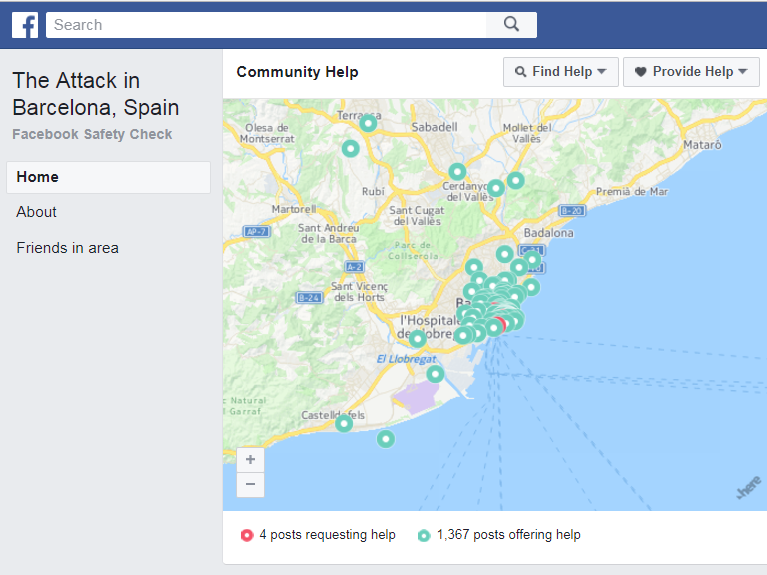Click the search magnifier button

(511, 25)
